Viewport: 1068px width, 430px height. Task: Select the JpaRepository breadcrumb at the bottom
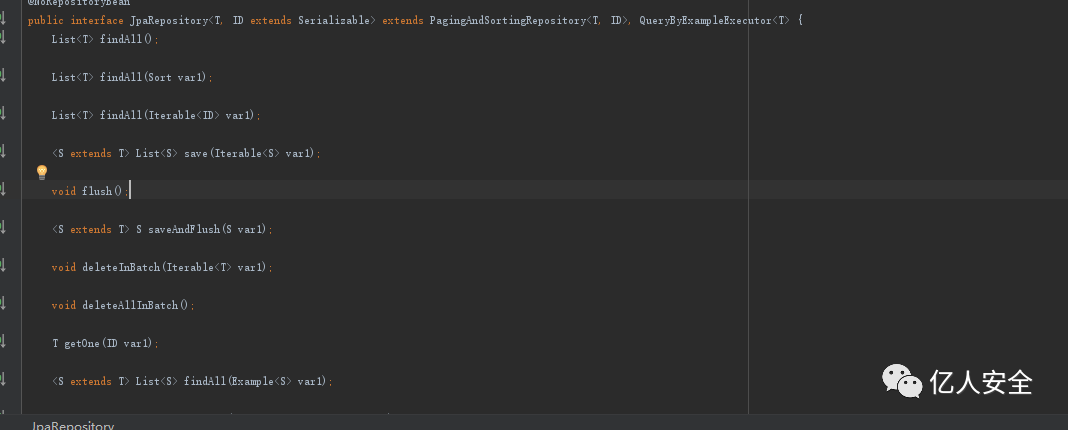click(73, 425)
